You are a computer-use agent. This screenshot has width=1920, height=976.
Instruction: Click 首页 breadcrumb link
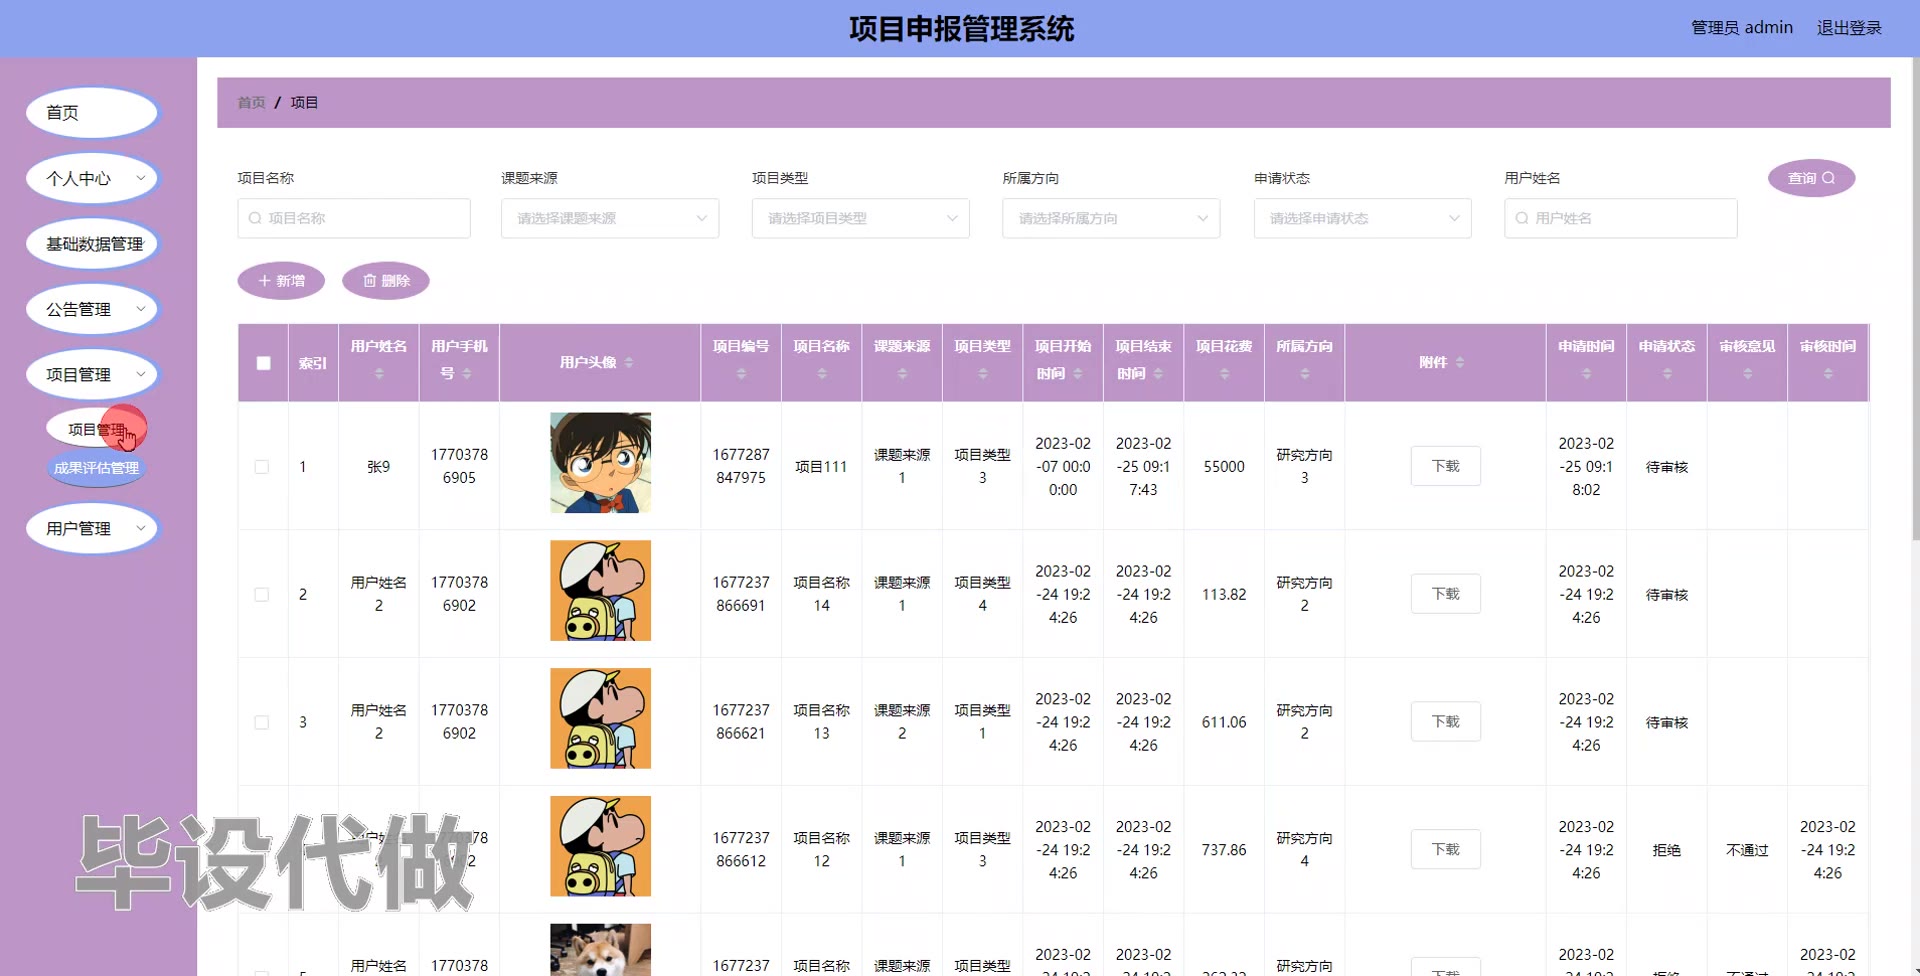point(251,103)
